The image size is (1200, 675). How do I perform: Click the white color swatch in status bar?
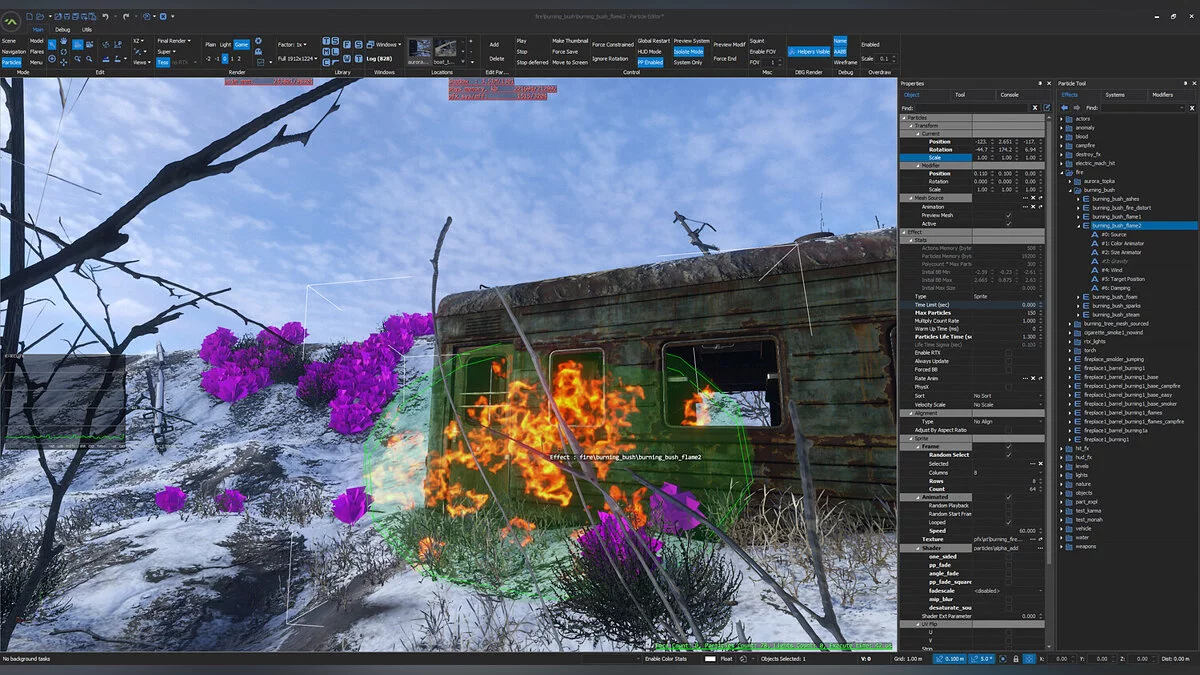[710, 659]
